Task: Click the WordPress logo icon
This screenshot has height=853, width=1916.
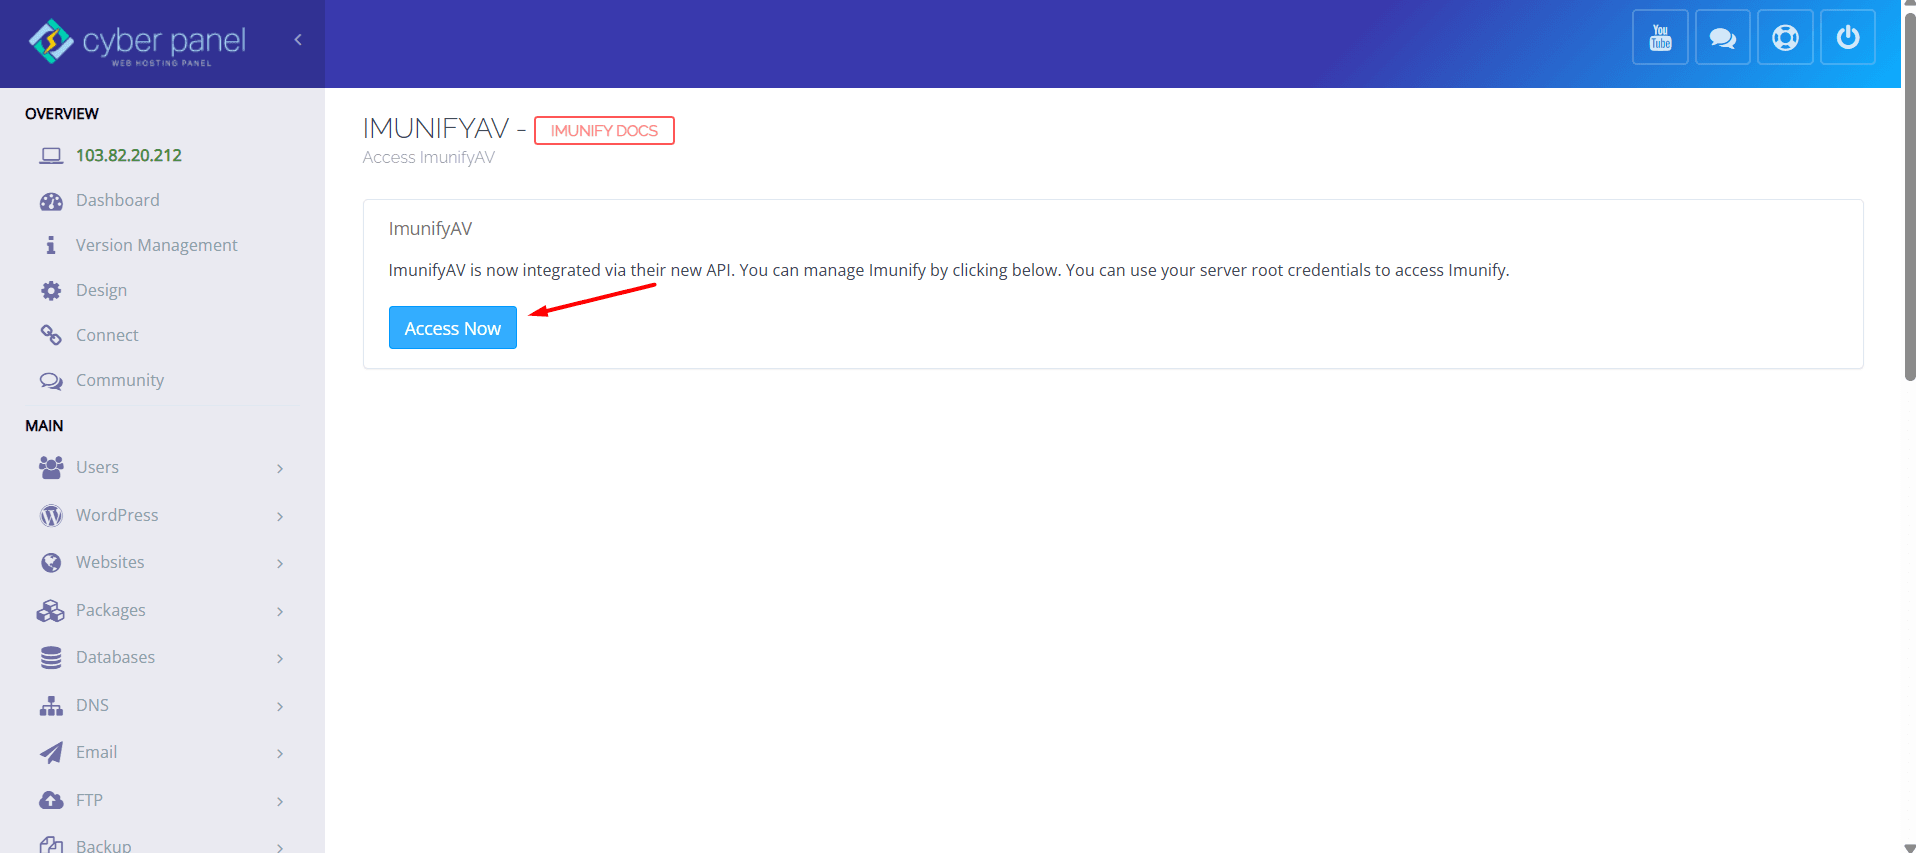Action: point(51,516)
